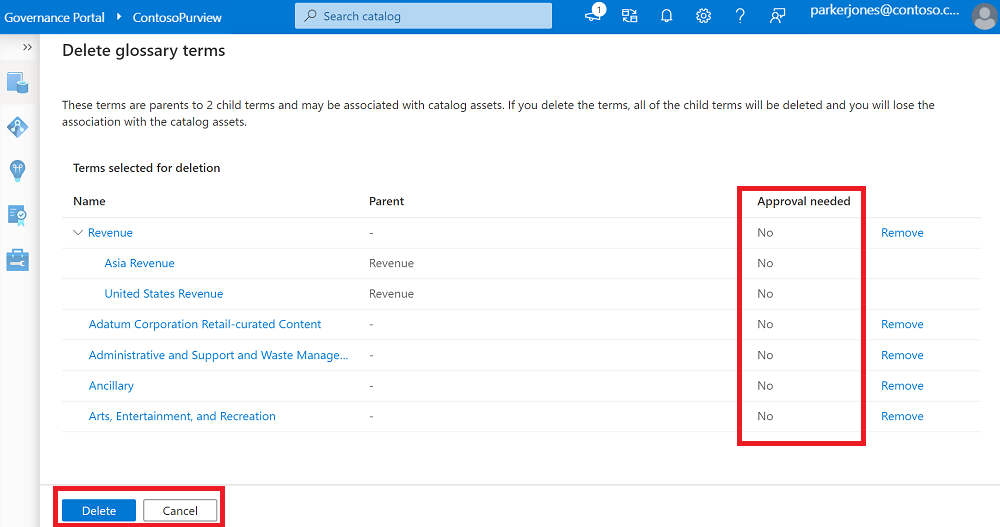Open the switch directory icon
The height and width of the screenshot is (527, 1000).
tap(630, 16)
